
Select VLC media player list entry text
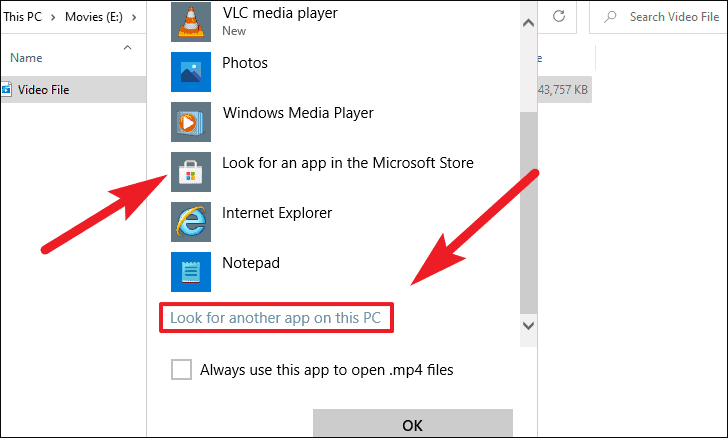(x=280, y=13)
